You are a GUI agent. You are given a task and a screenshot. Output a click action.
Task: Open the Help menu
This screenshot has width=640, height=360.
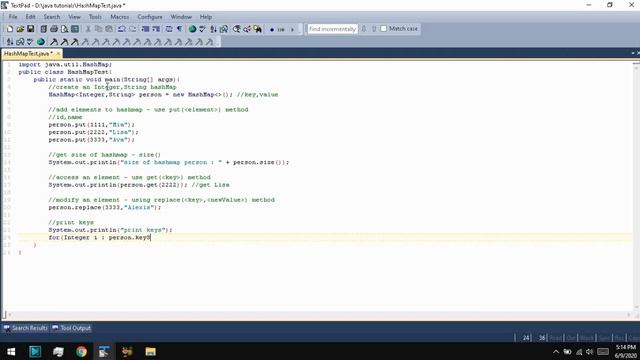206,17
